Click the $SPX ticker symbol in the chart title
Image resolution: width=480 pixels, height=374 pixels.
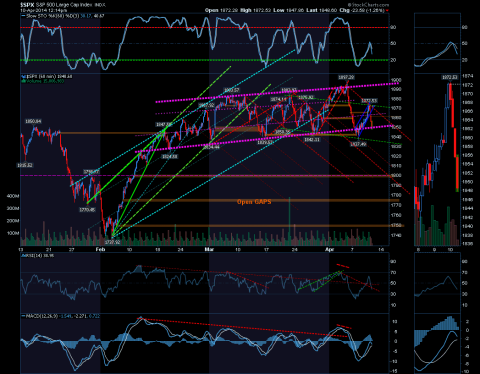[x=27, y=5]
